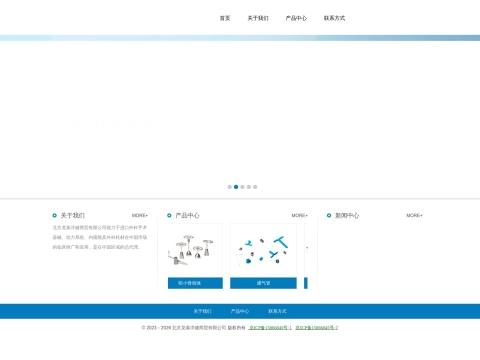Select 联系方式 in the top navigation

click(x=334, y=18)
